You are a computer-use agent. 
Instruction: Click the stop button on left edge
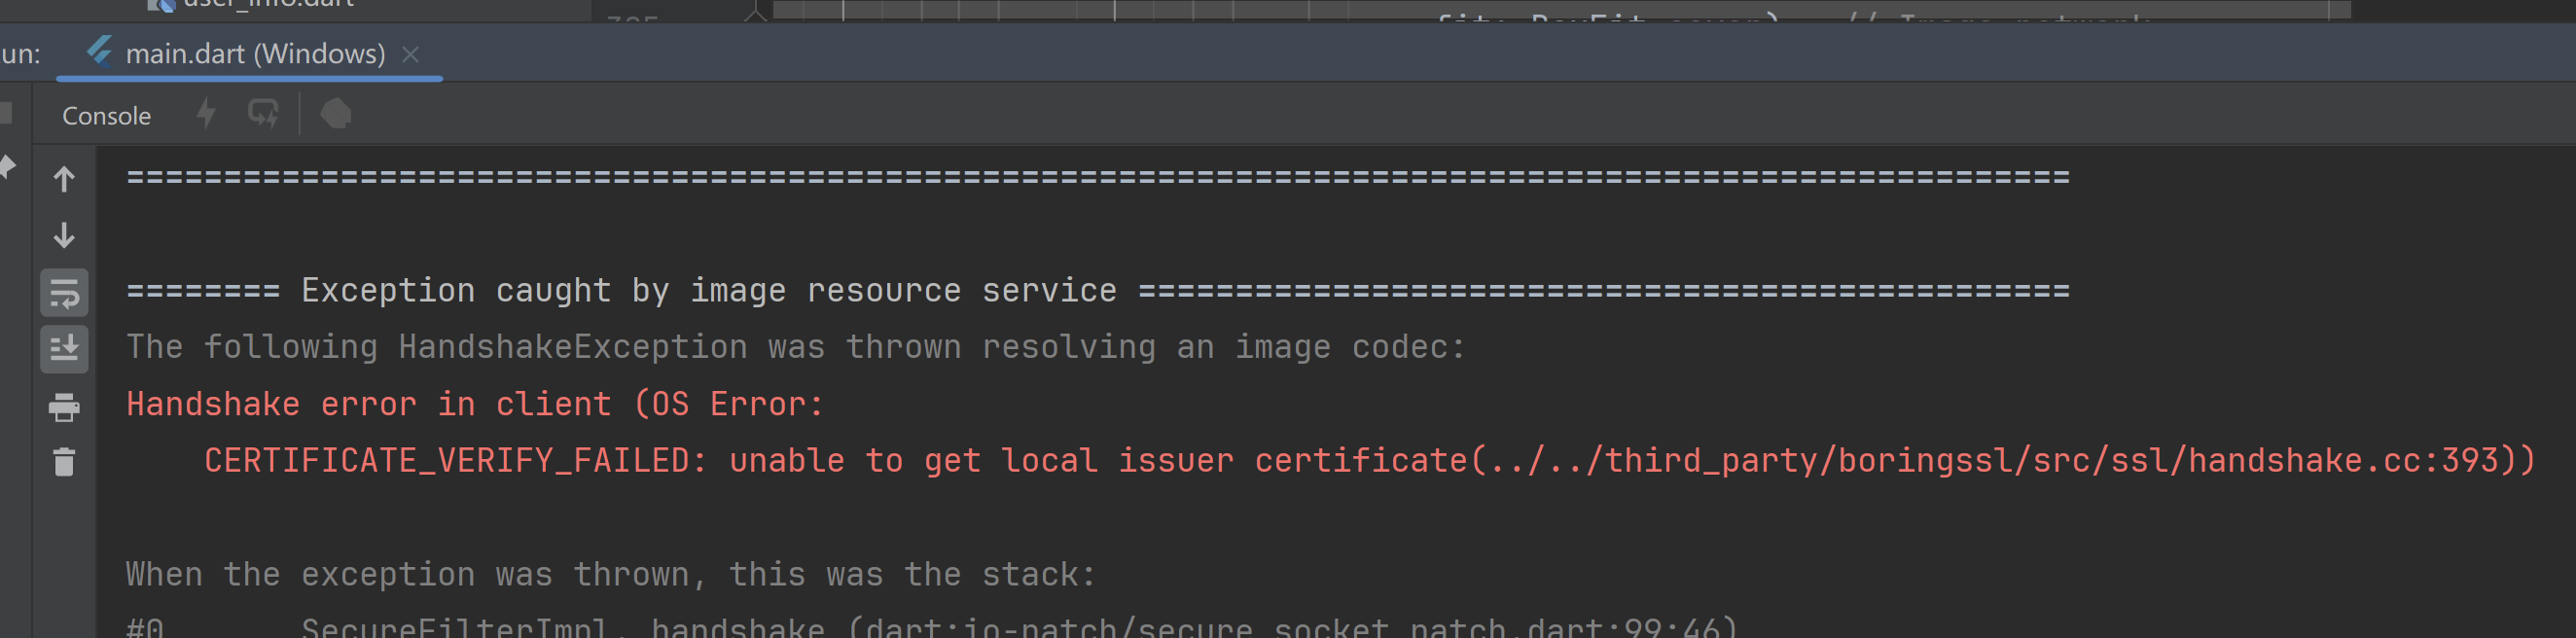coord(5,112)
